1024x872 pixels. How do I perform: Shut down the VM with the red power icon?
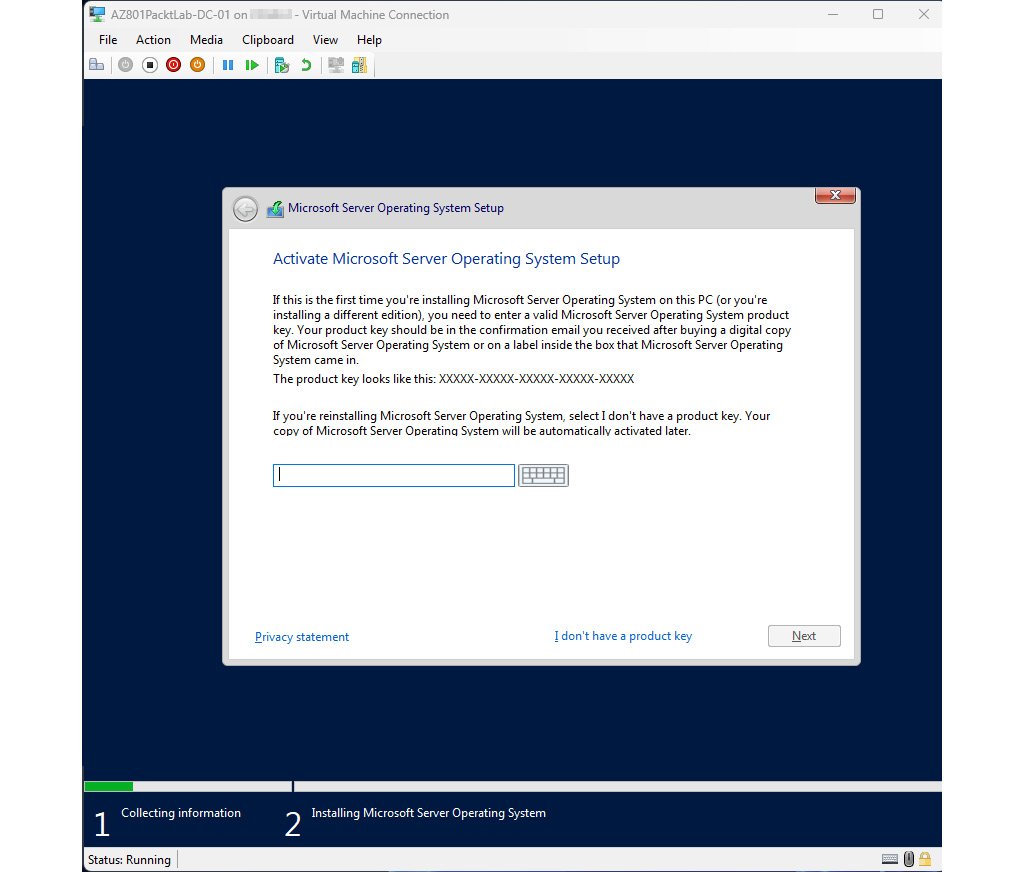173,65
